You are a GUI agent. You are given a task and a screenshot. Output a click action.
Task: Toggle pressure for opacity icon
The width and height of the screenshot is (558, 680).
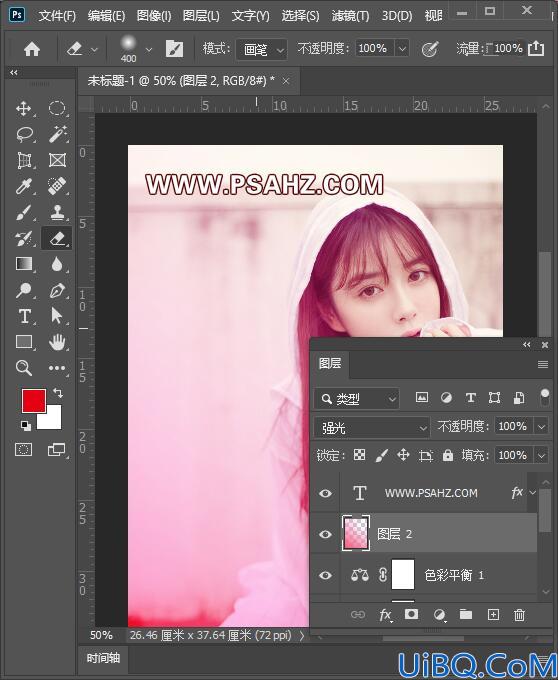coord(430,49)
